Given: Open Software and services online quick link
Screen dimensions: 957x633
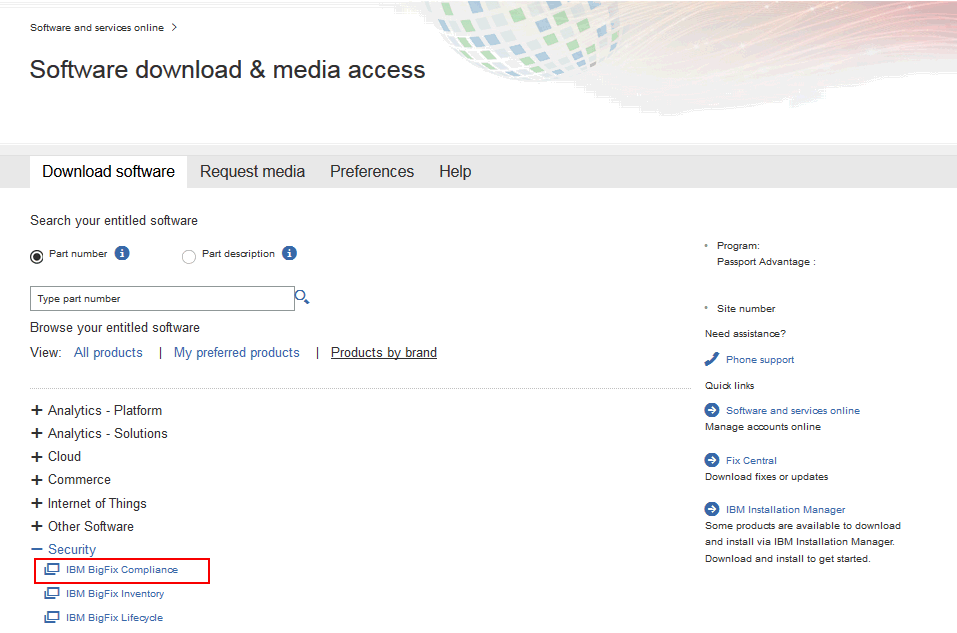Looking at the screenshot, I should pyautogui.click(x=793, y=410).
